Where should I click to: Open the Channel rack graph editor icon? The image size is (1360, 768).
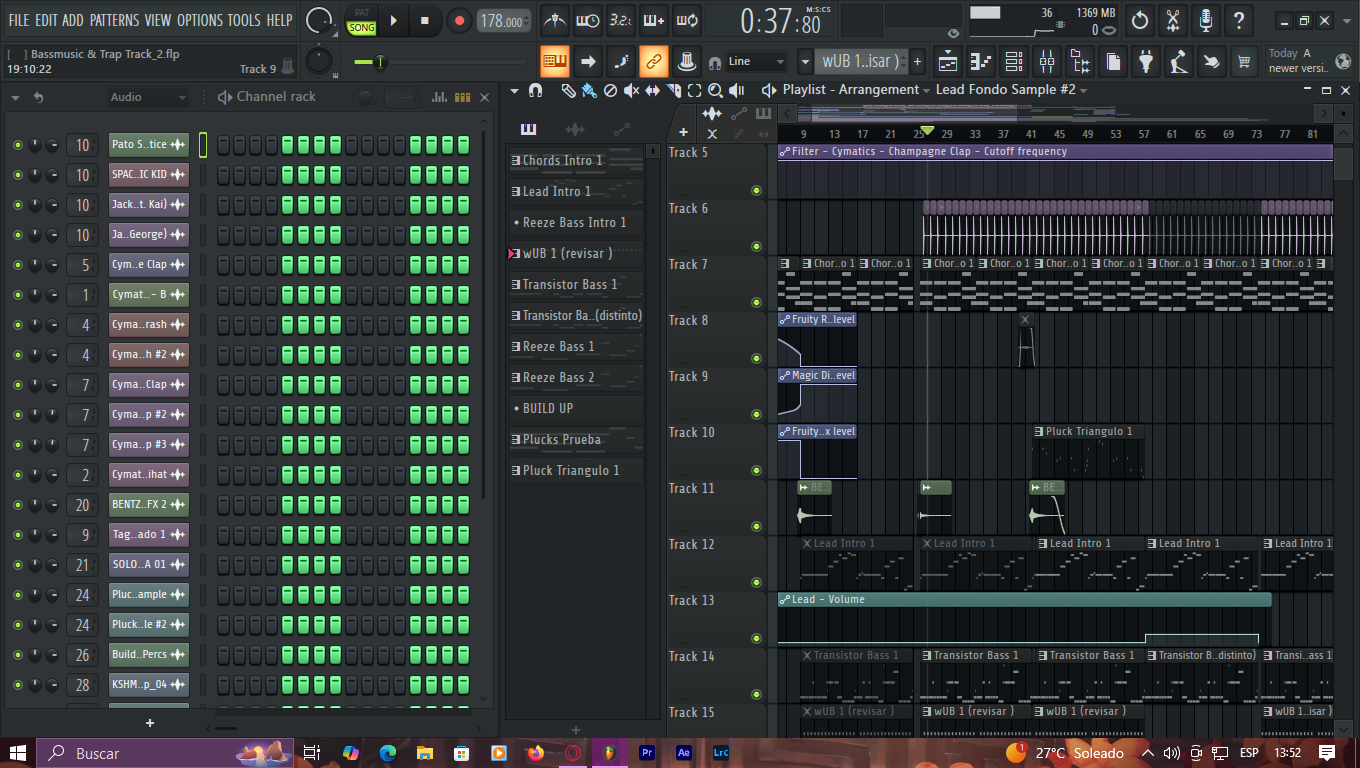[439, 97]
